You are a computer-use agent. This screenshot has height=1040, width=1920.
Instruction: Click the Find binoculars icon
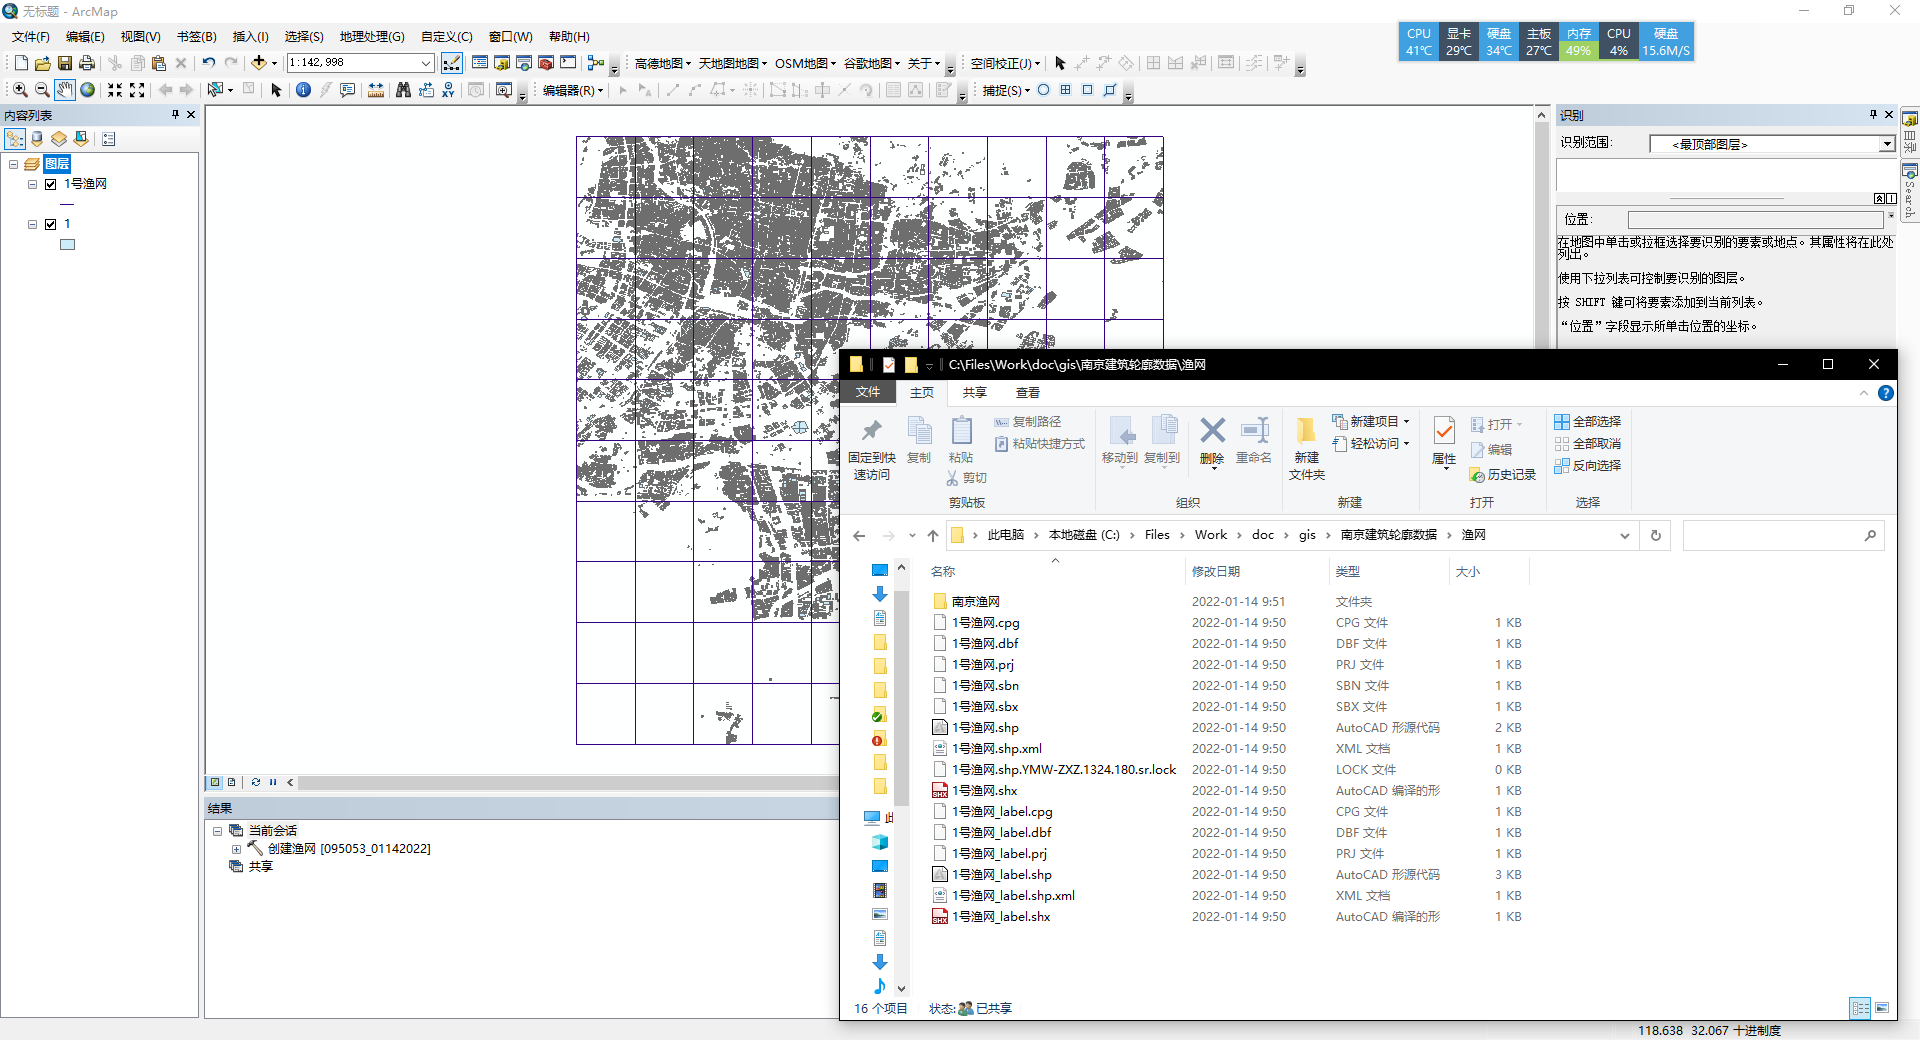click(403, 90)
